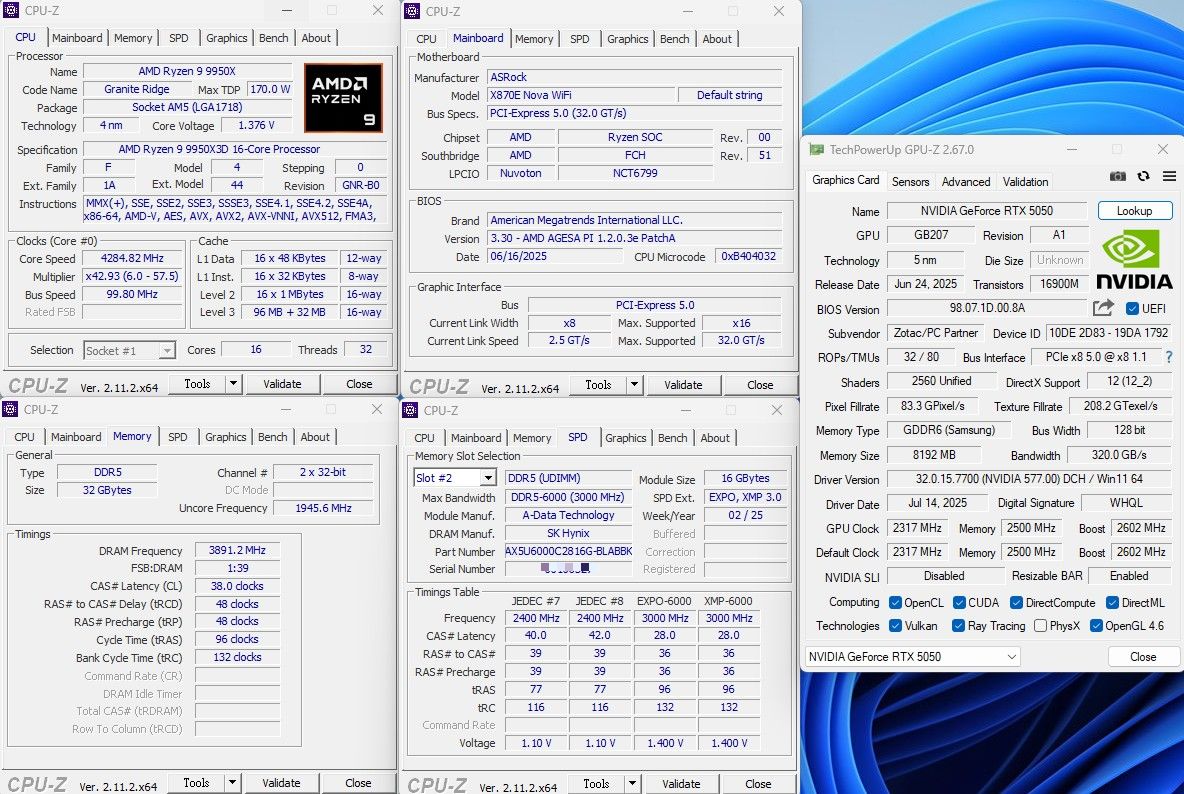Open the Bench tab in the CPU tab window
Viewport: 1184px width, 794px height.
[x=273, y=38]
